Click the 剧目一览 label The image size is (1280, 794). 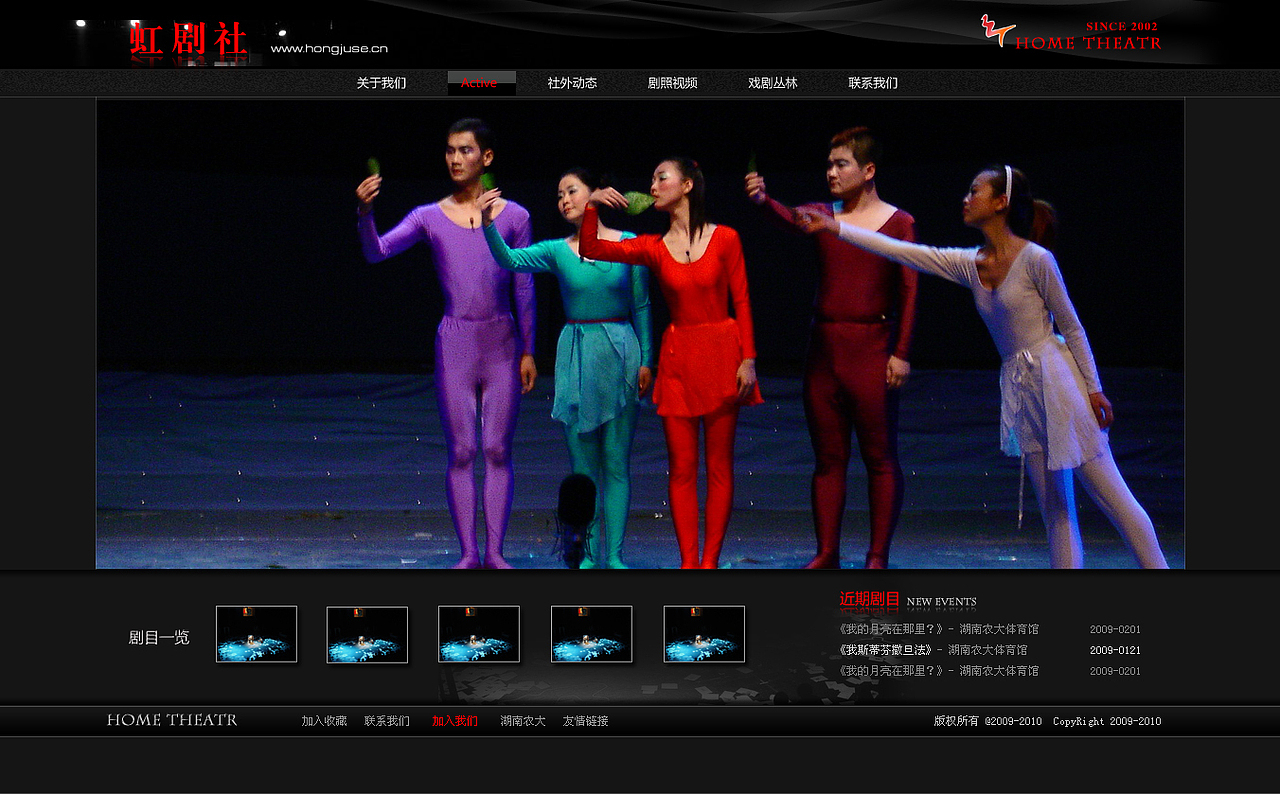point(159,637)
